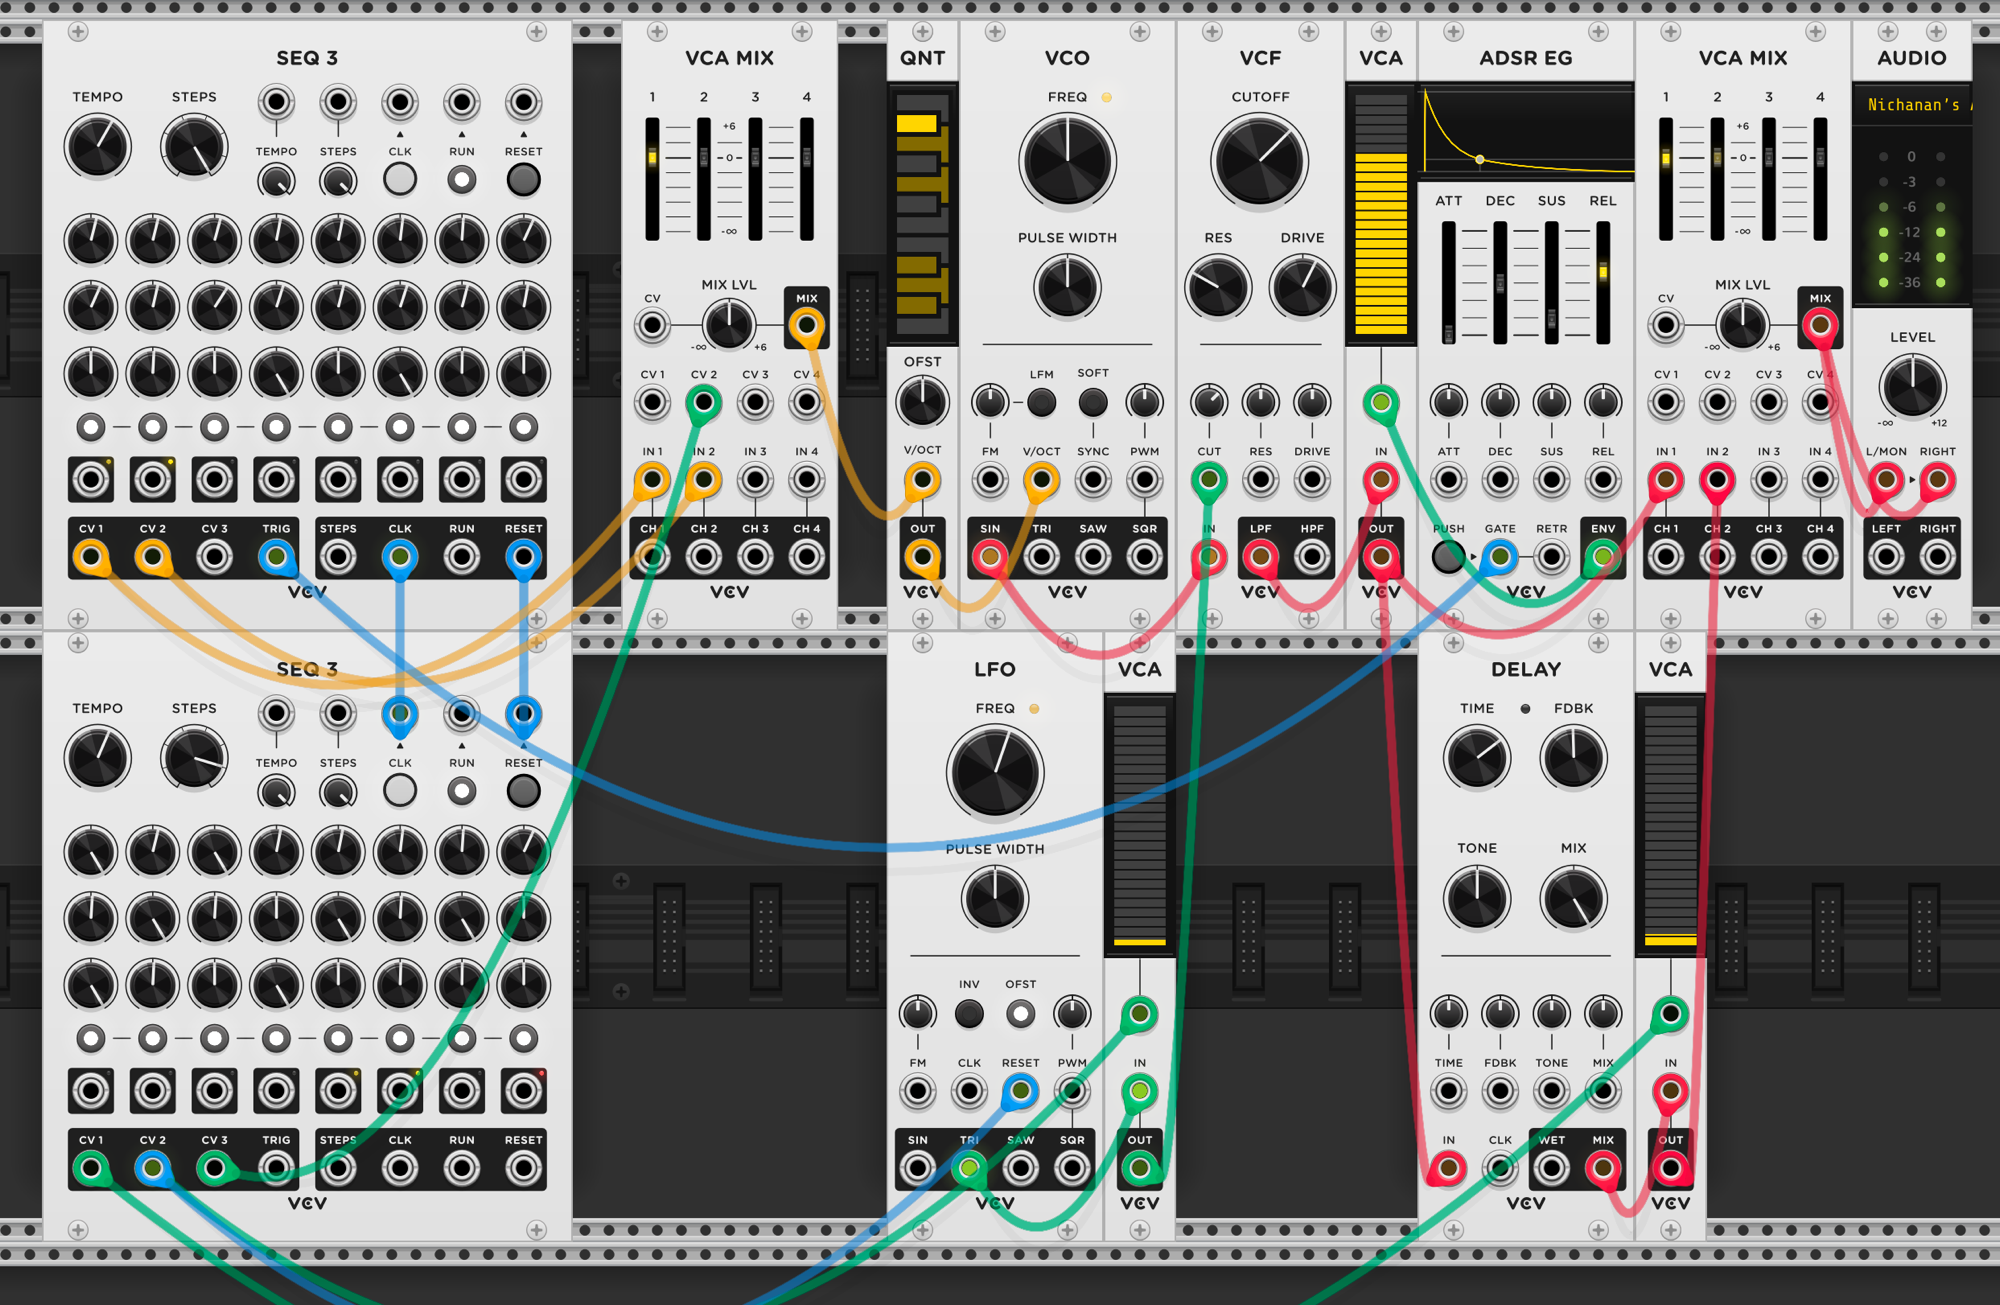The width and height of the screenshot is (2000, 1305).
Task: Click the LFO SQR output jack
Action: point(1072,1168)
